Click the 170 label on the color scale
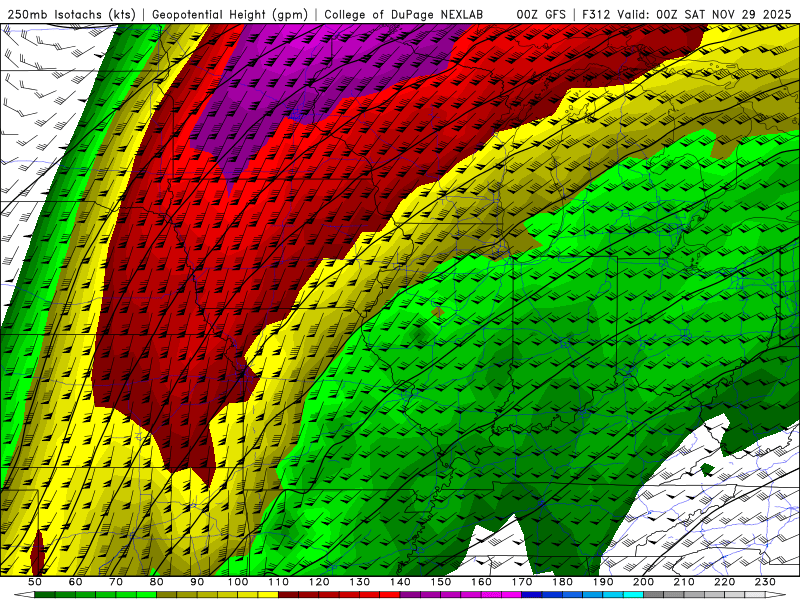The height and width of the screenshot is (600, 800). pos(522,582)
